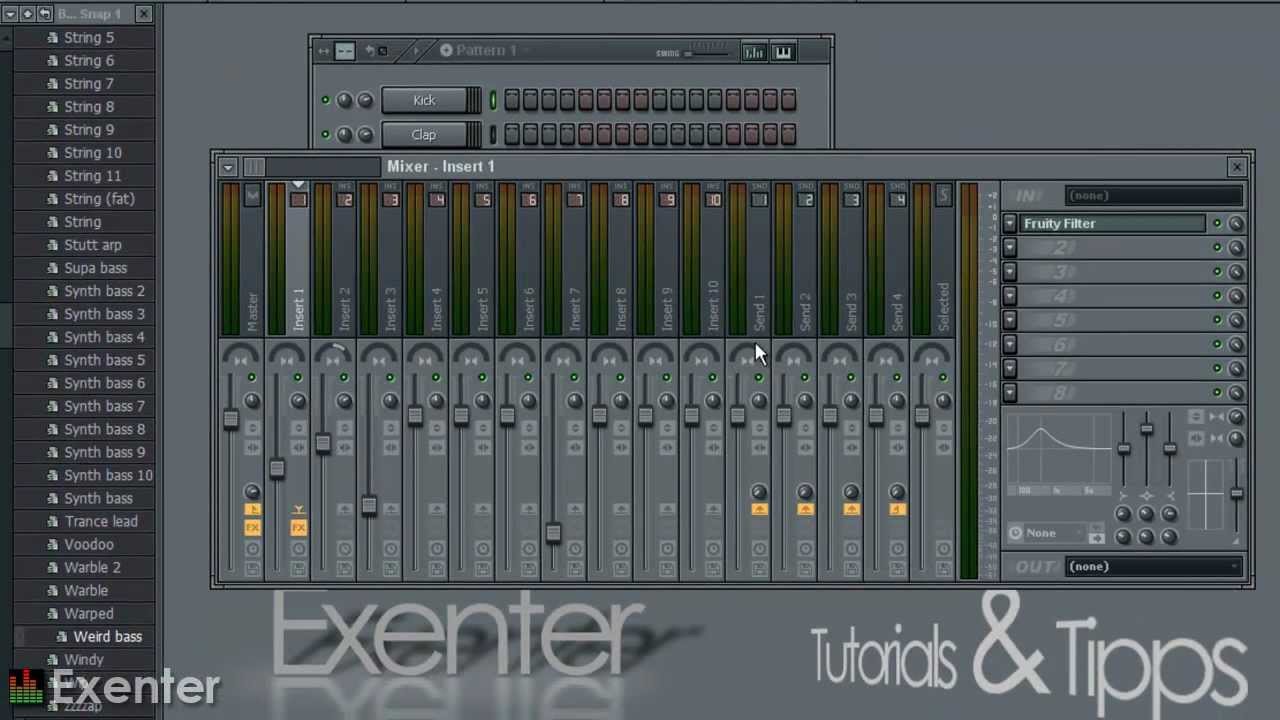
Task: Click the stereo pan crosshair pad in mixer
Action: tap(1206, 493)
